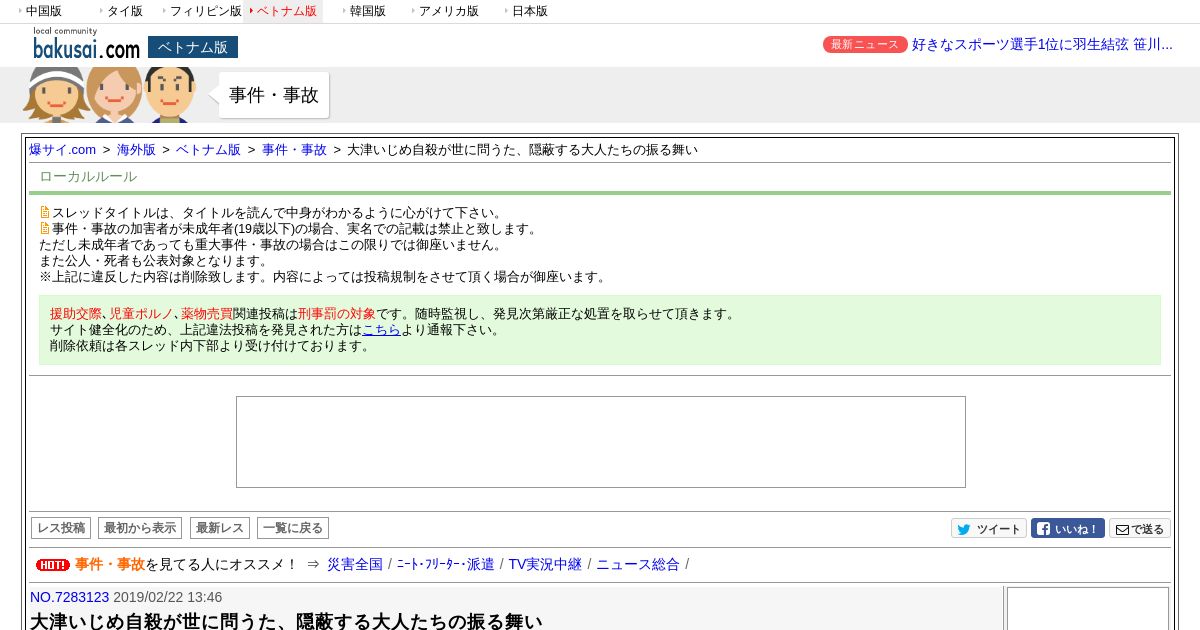Click the 最新レス button

pos(220,528)
